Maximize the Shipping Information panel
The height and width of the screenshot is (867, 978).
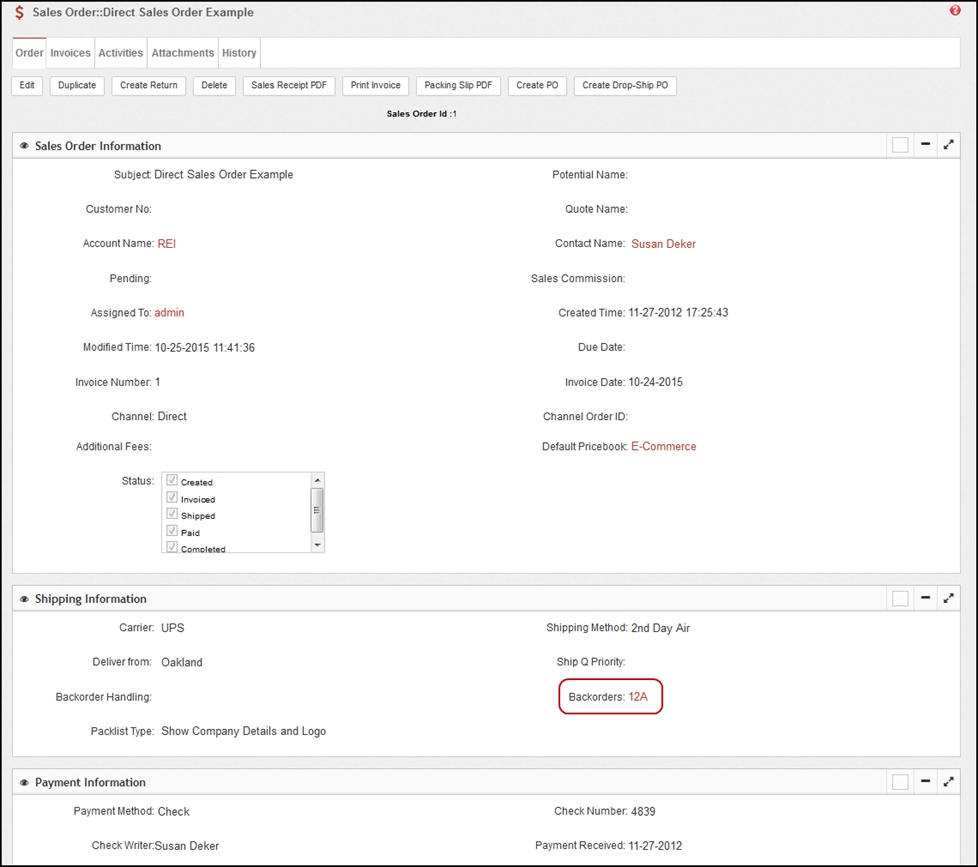(949, 598)
